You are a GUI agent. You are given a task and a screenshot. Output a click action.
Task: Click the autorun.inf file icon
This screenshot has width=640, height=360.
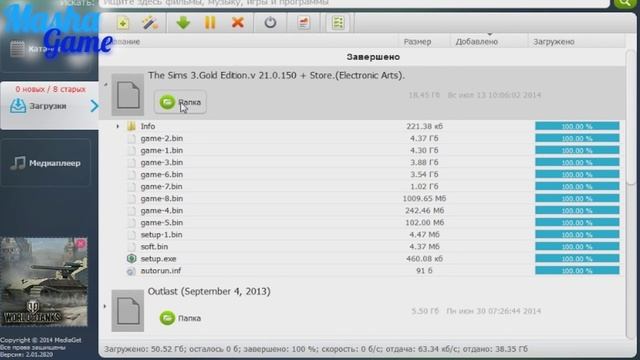click(131, 271)
